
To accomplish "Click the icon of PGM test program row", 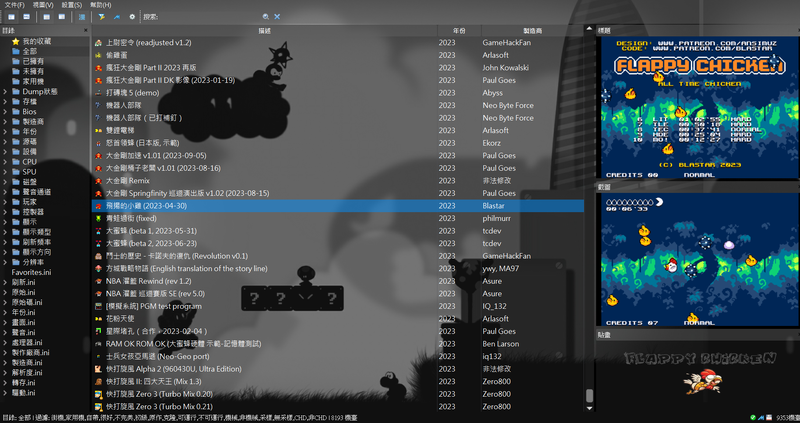I will pos(98,306).
